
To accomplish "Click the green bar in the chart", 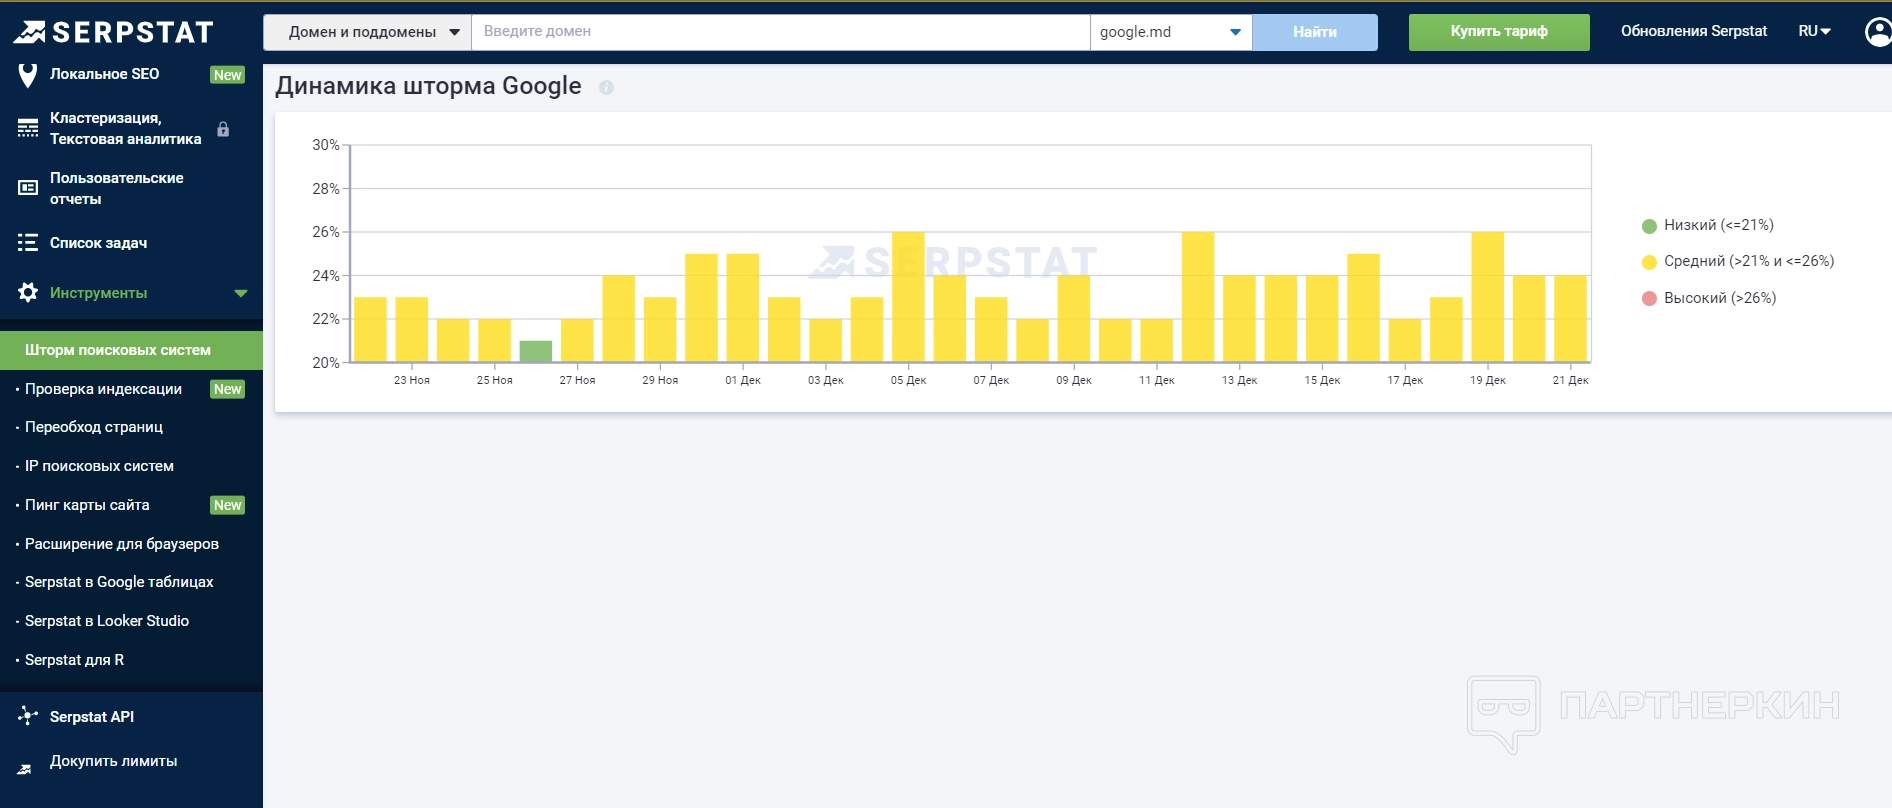I will (536, 351).
